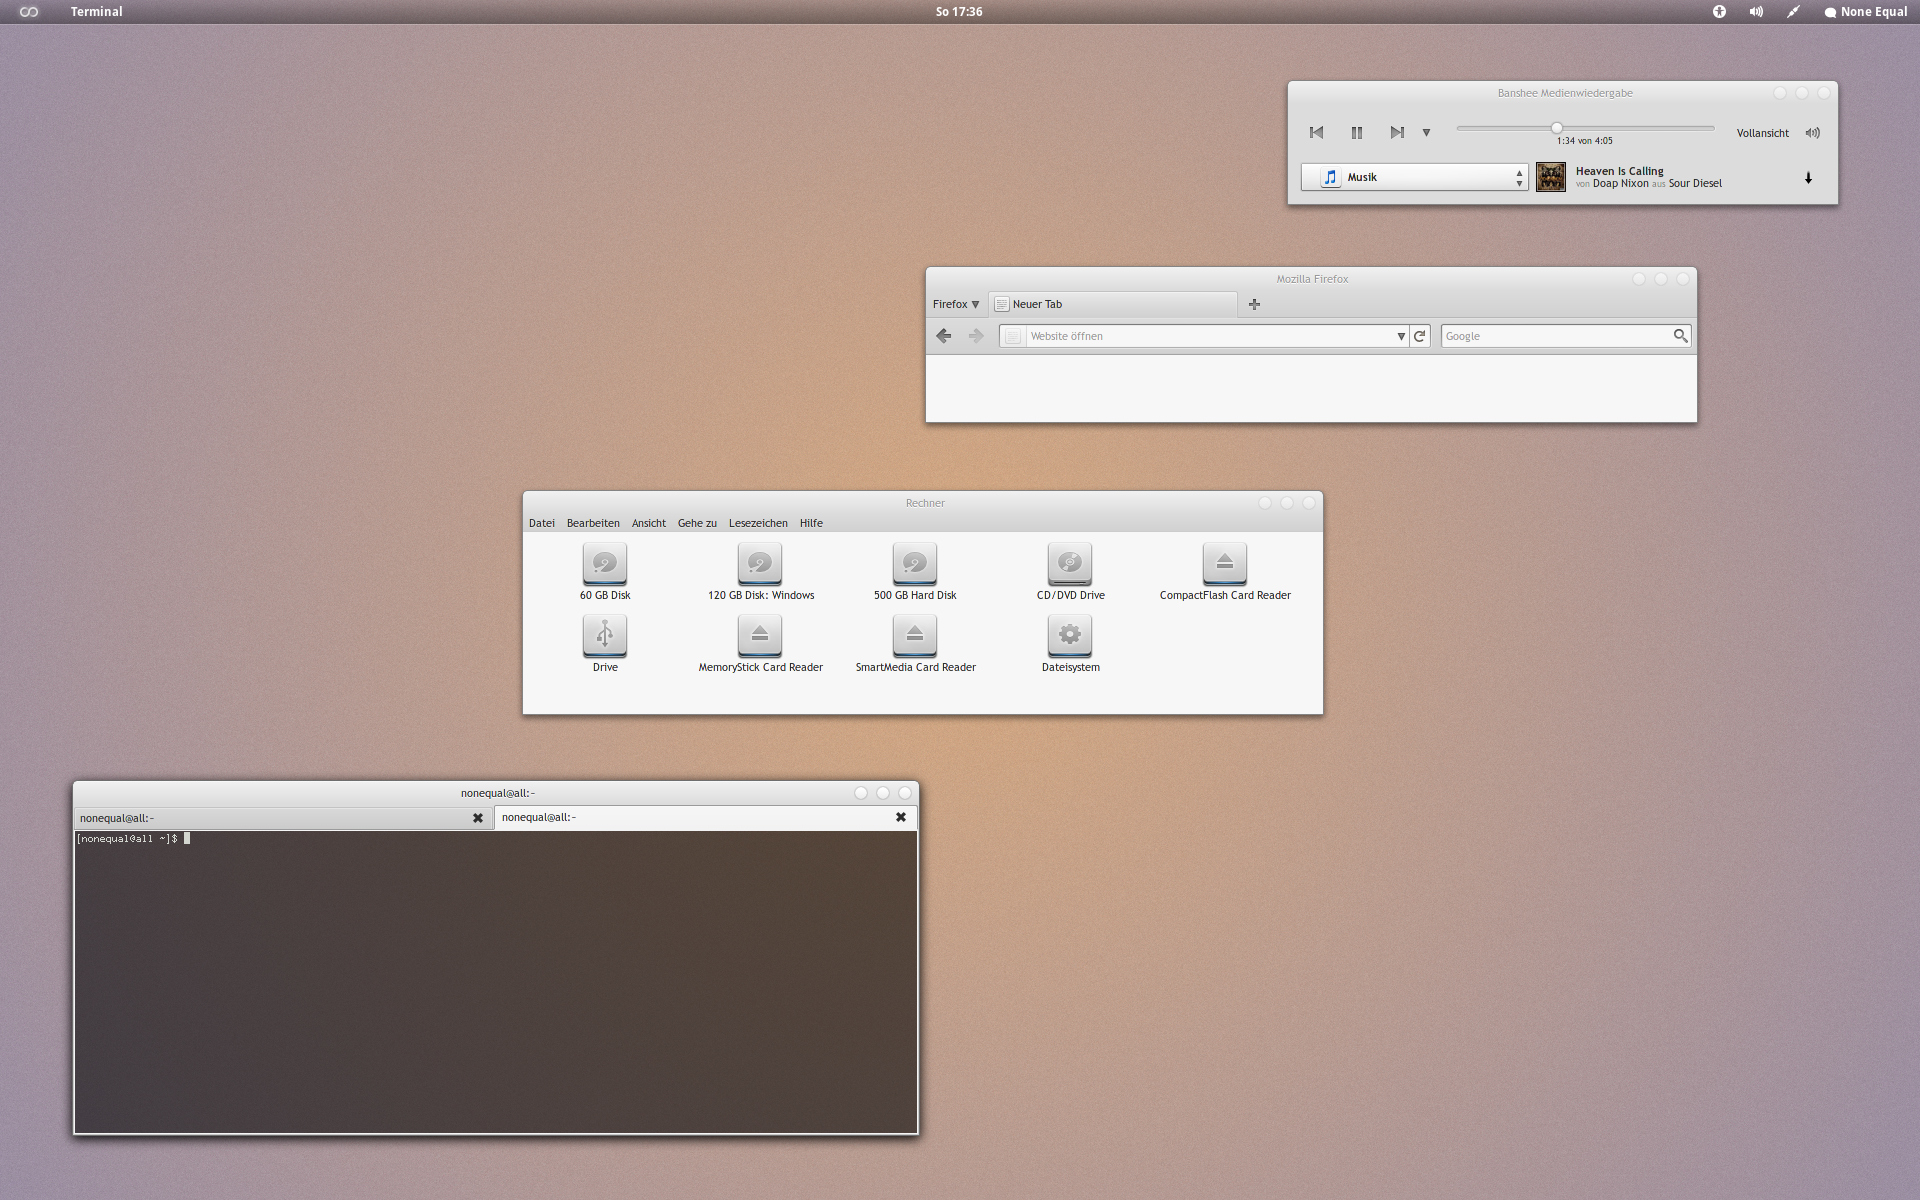Screen dimensions: 1920x1200
Task: Open the Firefox application menu
Action: (x=956, y=304)
